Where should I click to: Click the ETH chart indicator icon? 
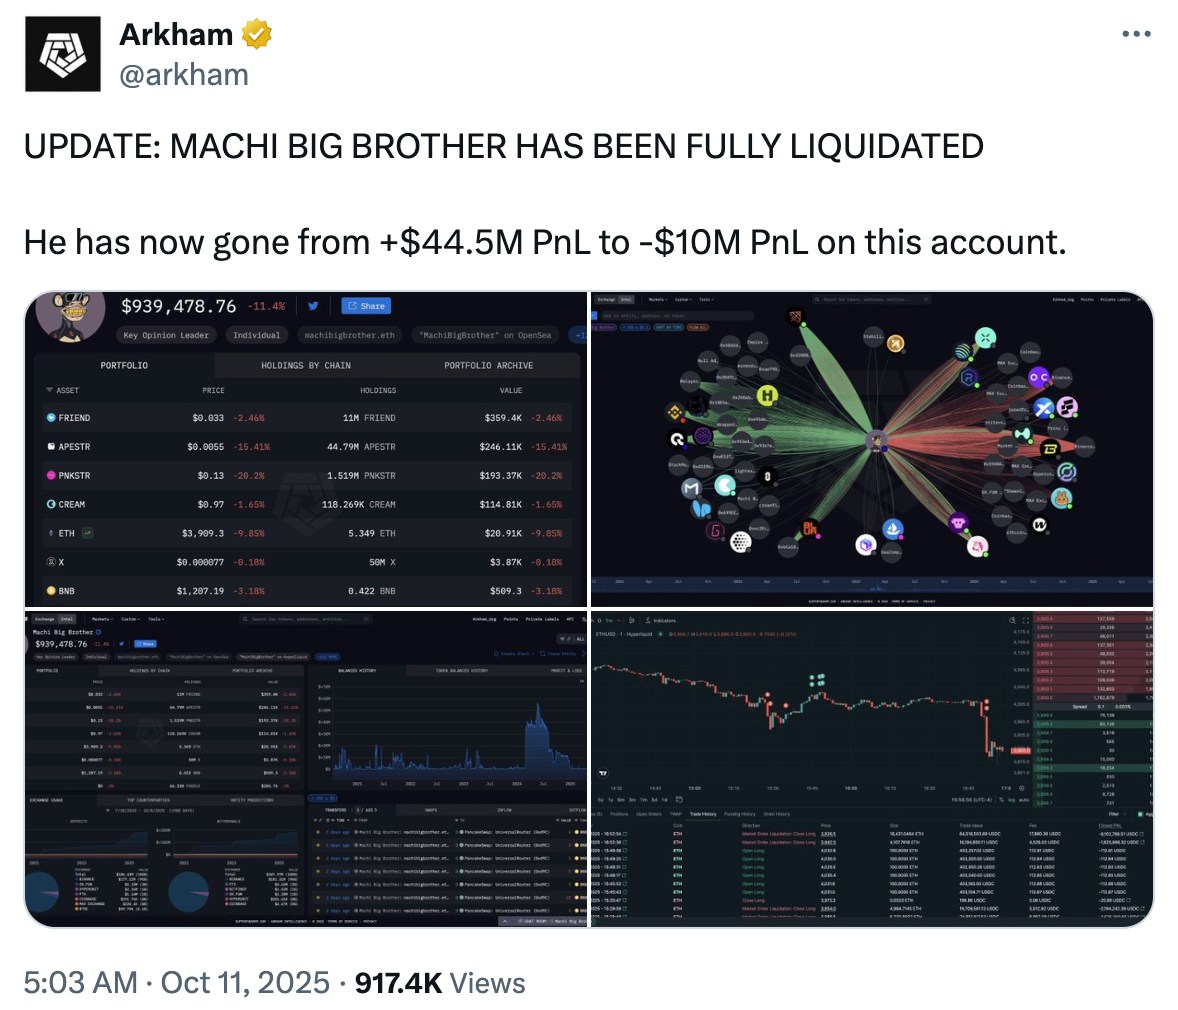click(87, 533)
